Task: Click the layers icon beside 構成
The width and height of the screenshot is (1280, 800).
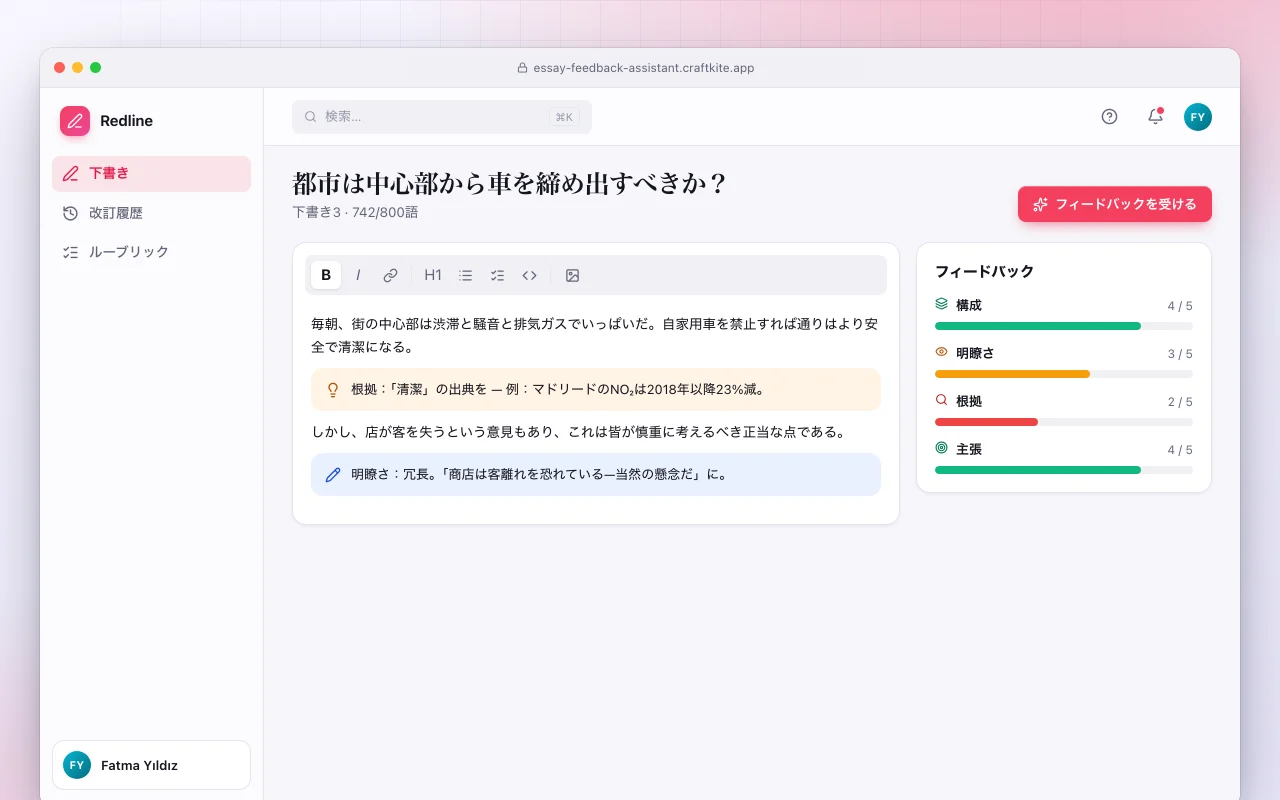Action: coord(941,304)
